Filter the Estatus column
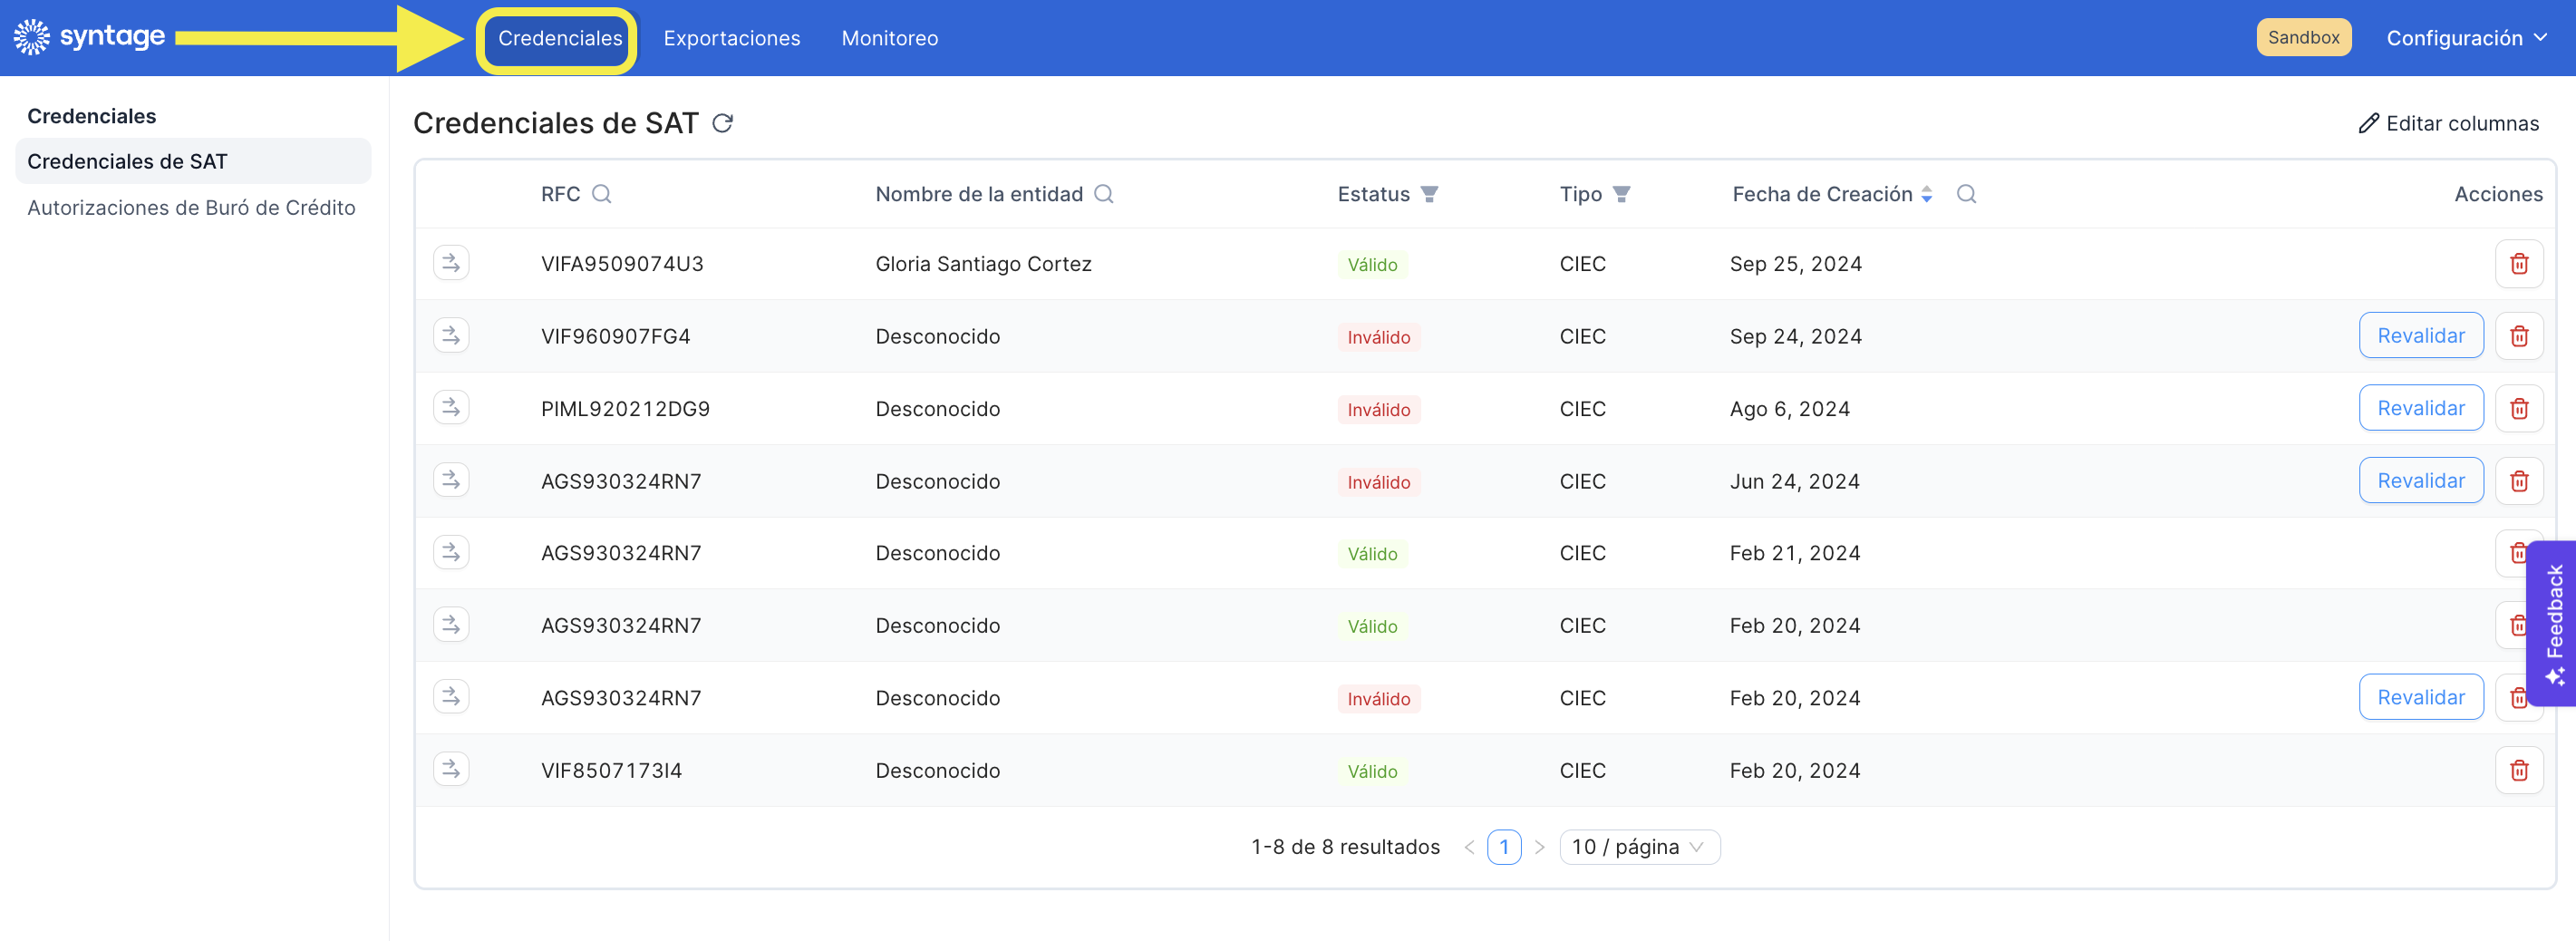 tap(1429, 194)
